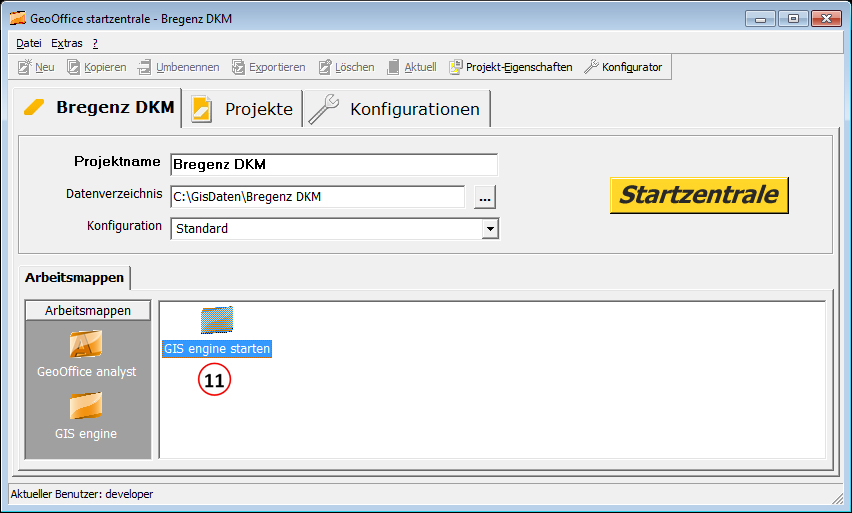Click the Exportieren toolbar icon
852x513 pixels.
[239, 67]
